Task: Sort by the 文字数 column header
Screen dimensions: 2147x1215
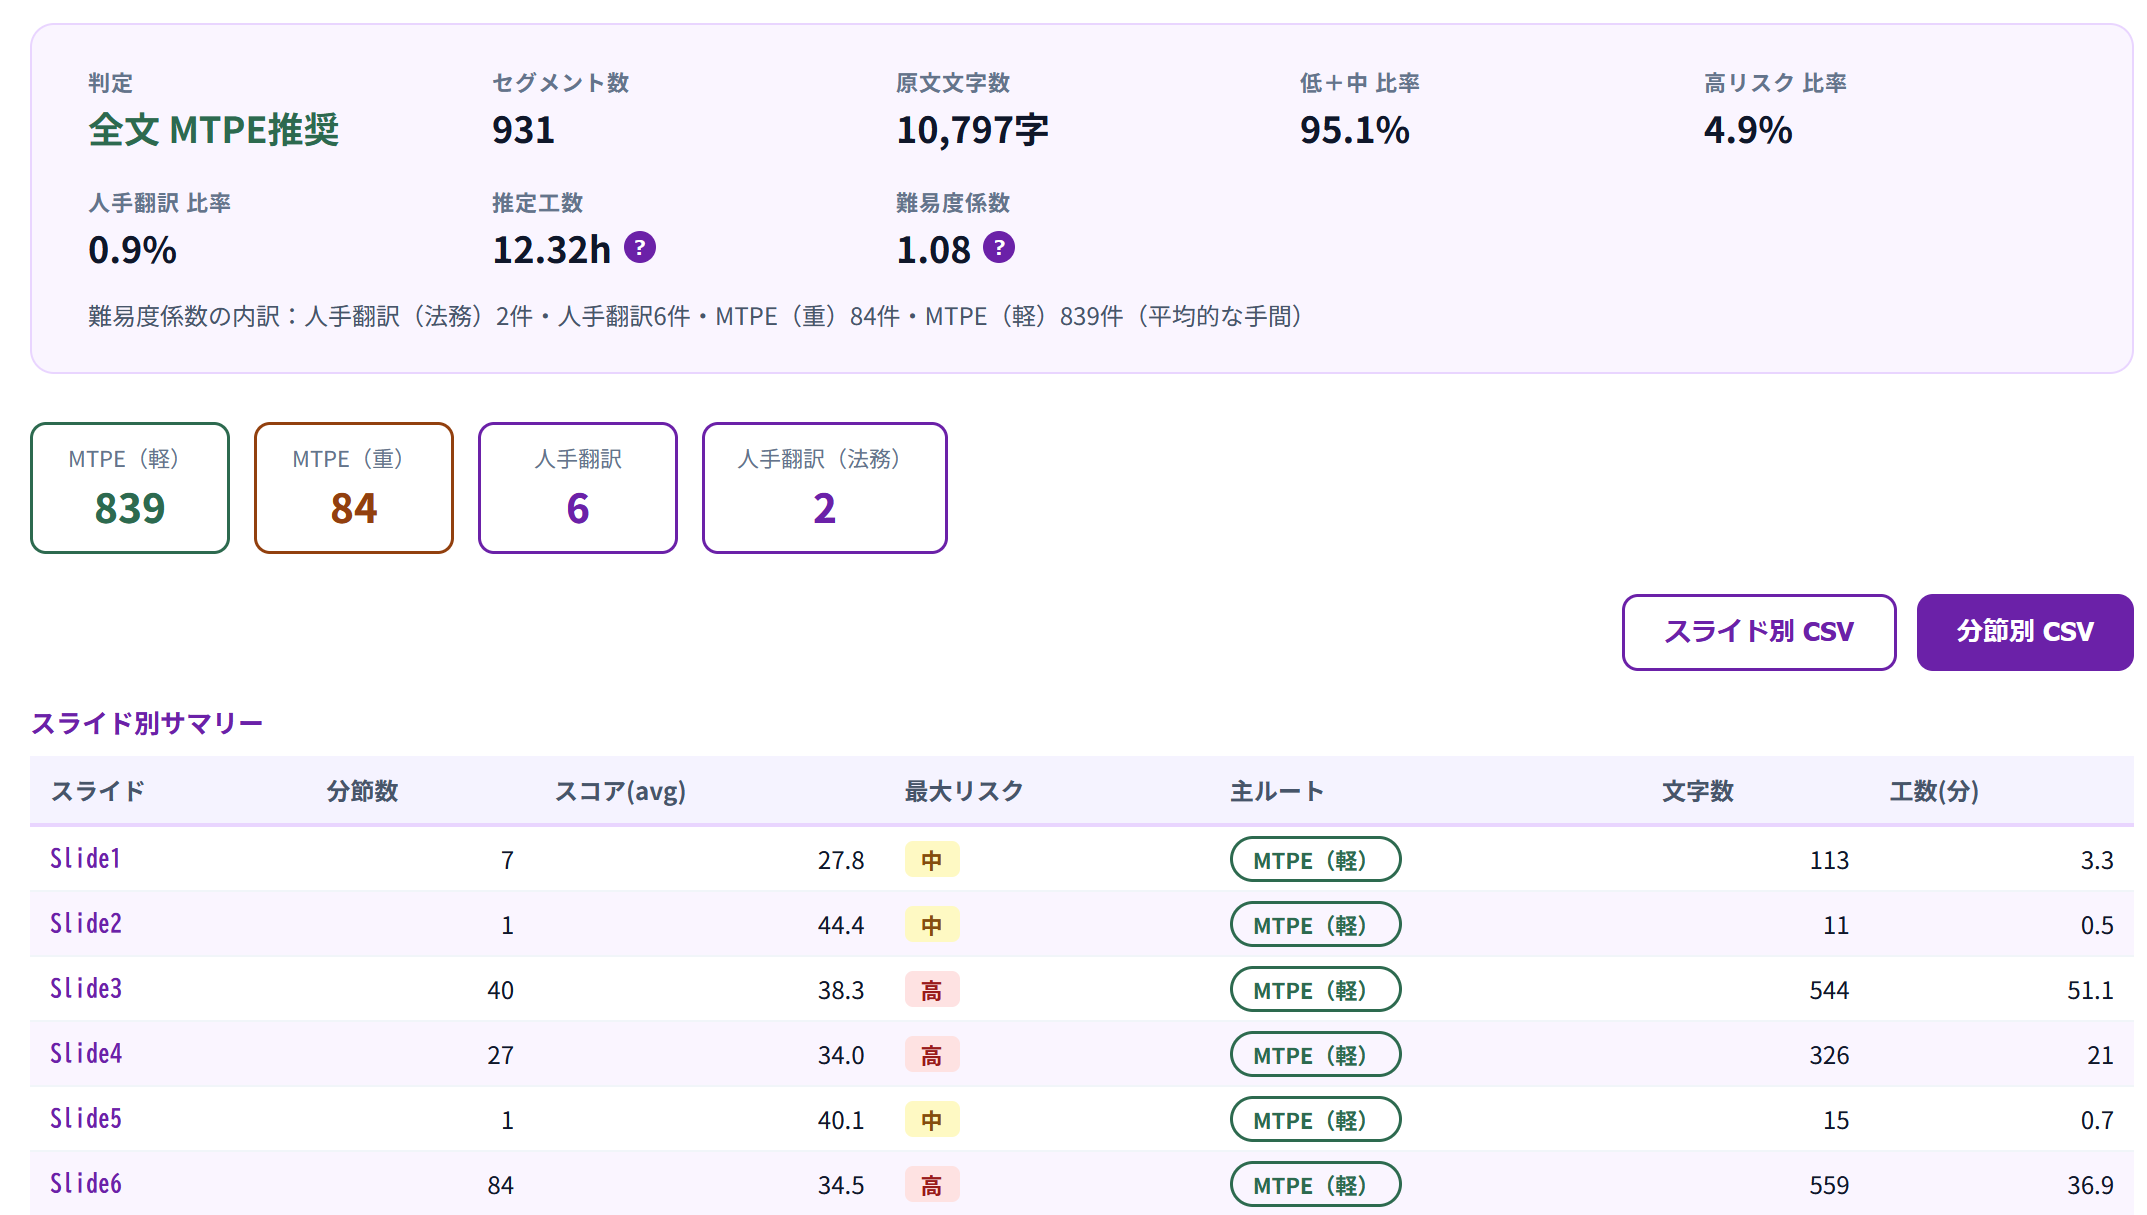Action: (1698, 791)
